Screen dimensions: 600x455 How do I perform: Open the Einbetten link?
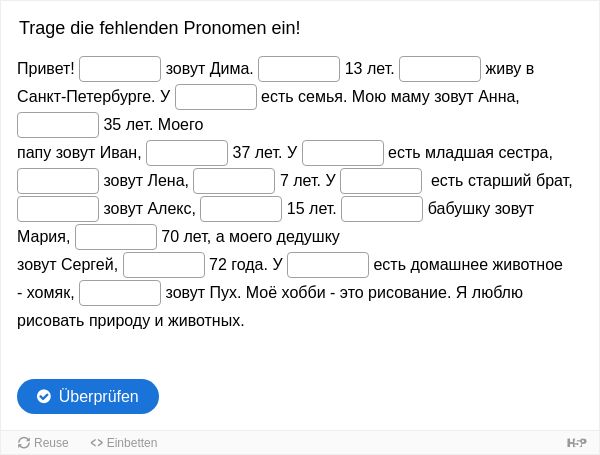coord(124,443)
